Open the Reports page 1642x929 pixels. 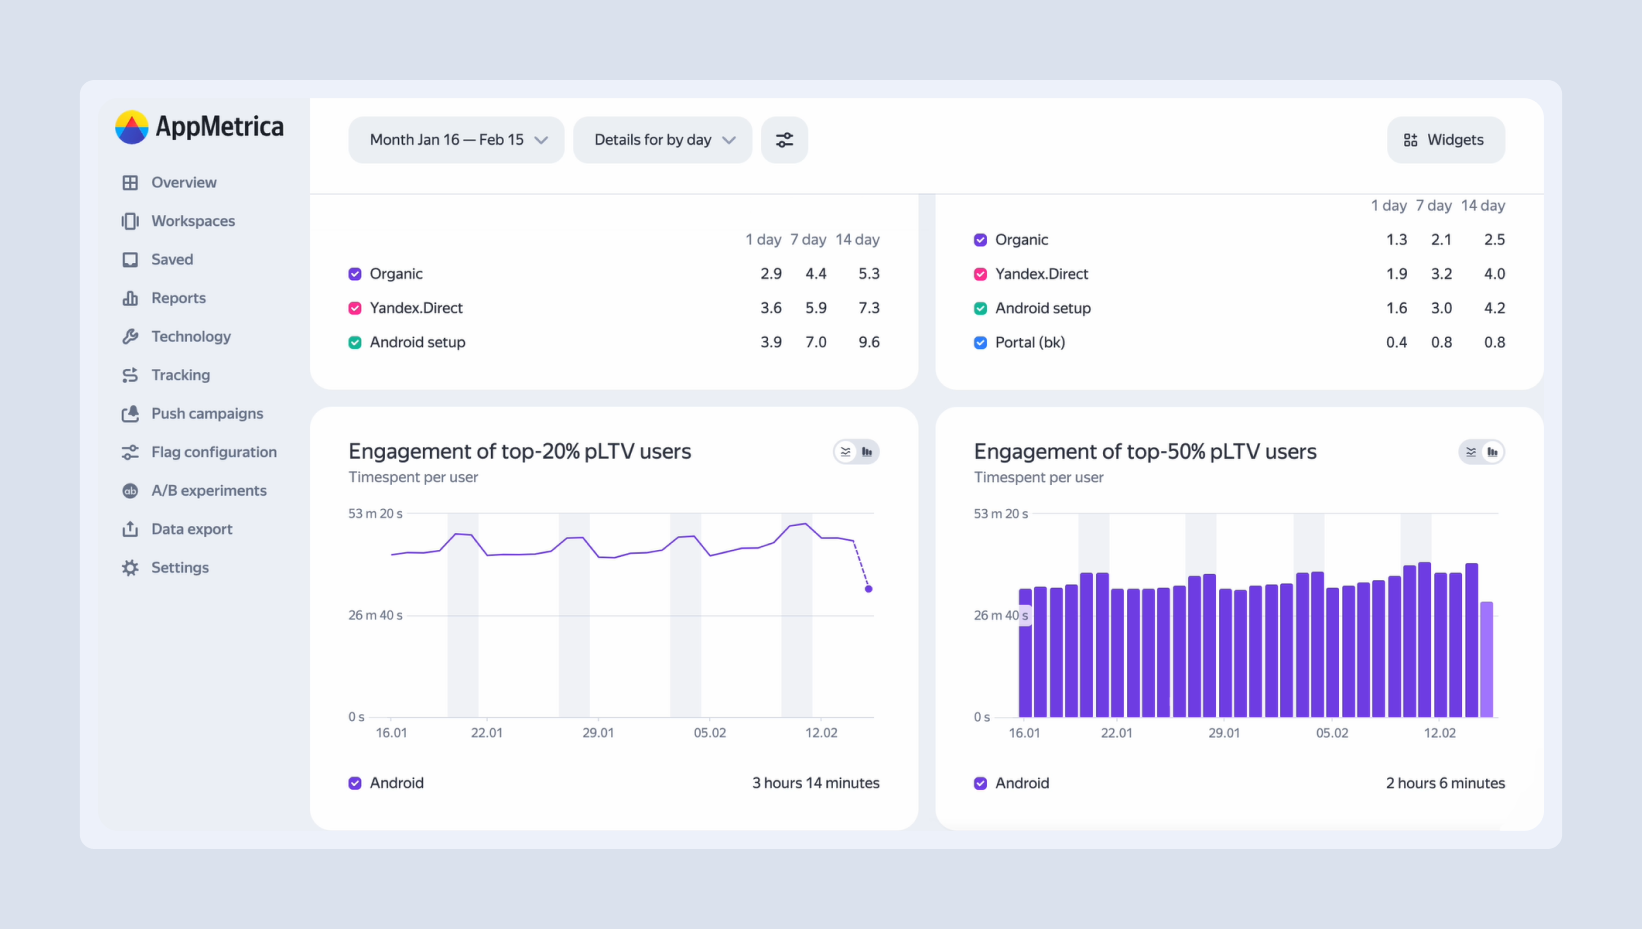[178, 298]
